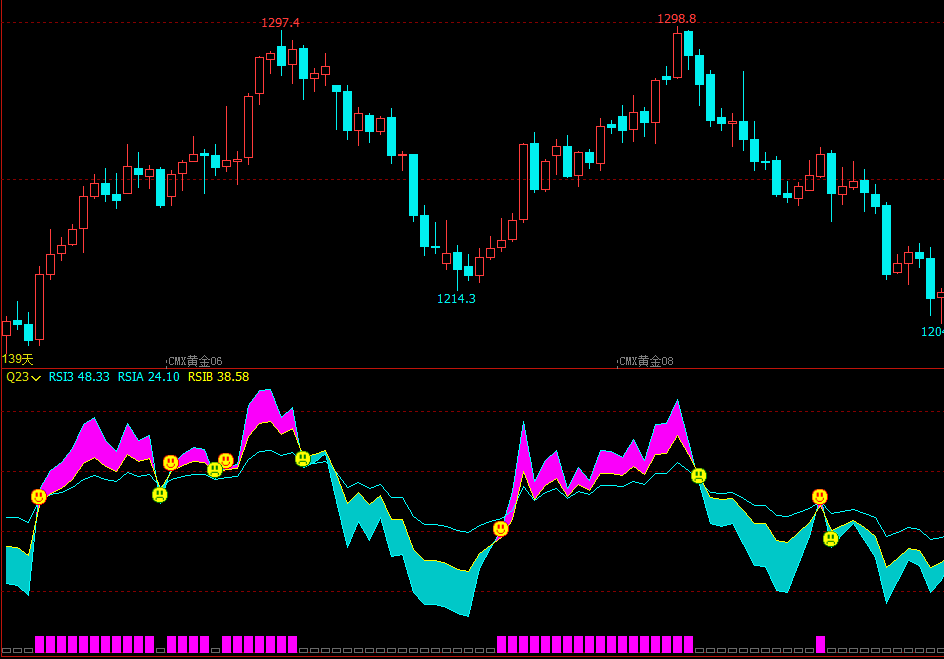Click the happy face starting the second long magenta run
This screenshot has height=659, width=944.
500,528
